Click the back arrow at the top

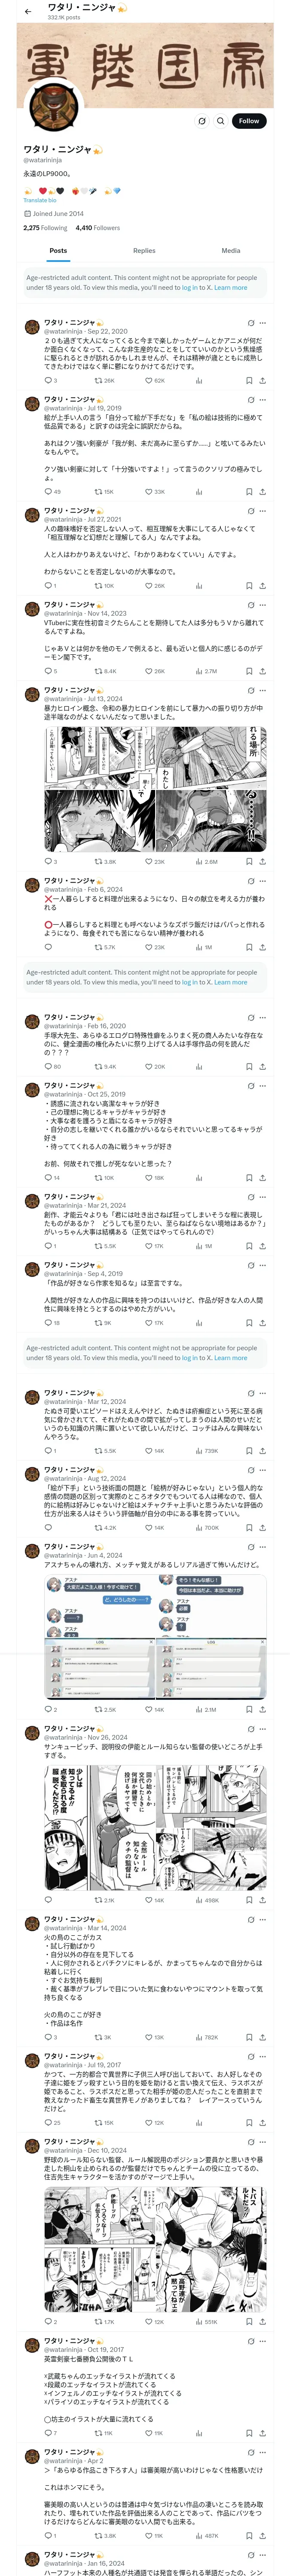pos(28,11)
